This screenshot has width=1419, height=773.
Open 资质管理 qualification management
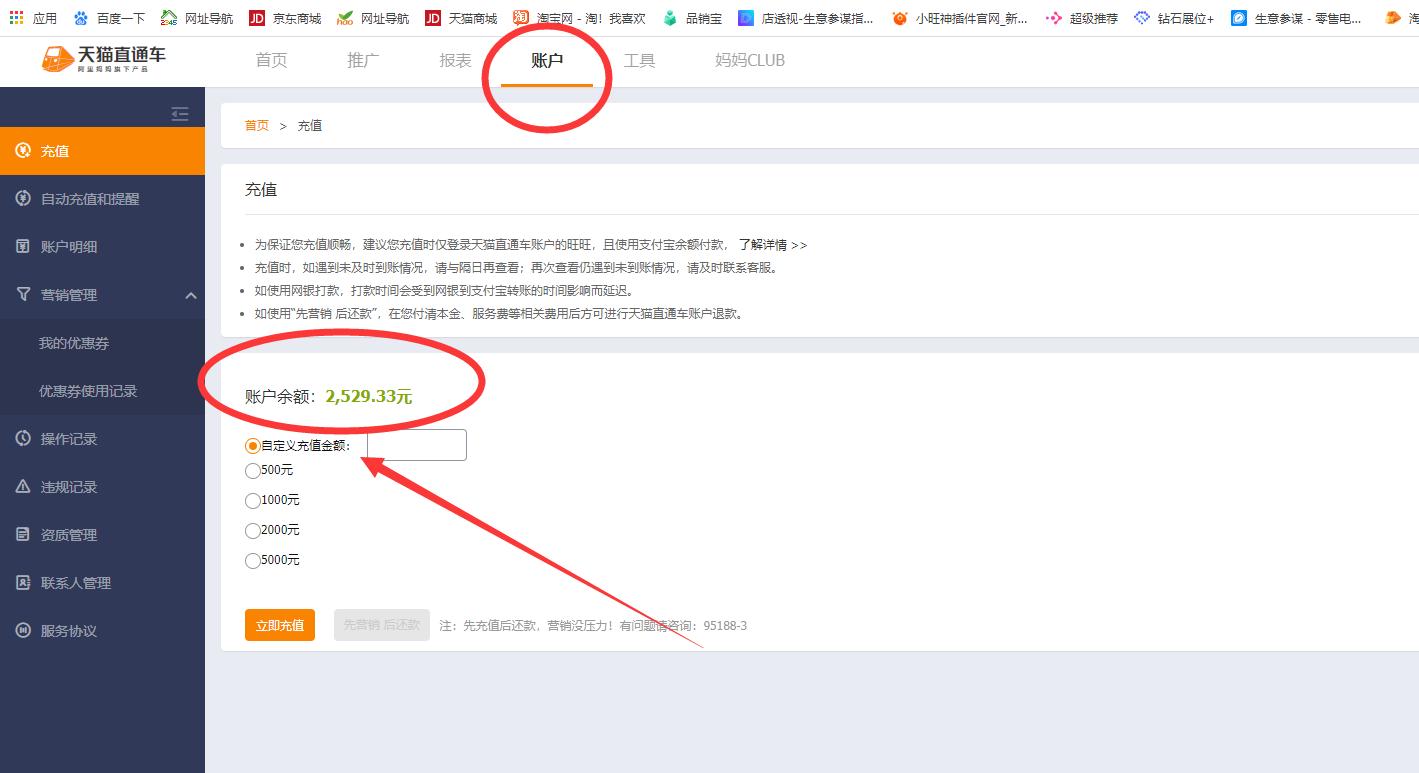70,534
